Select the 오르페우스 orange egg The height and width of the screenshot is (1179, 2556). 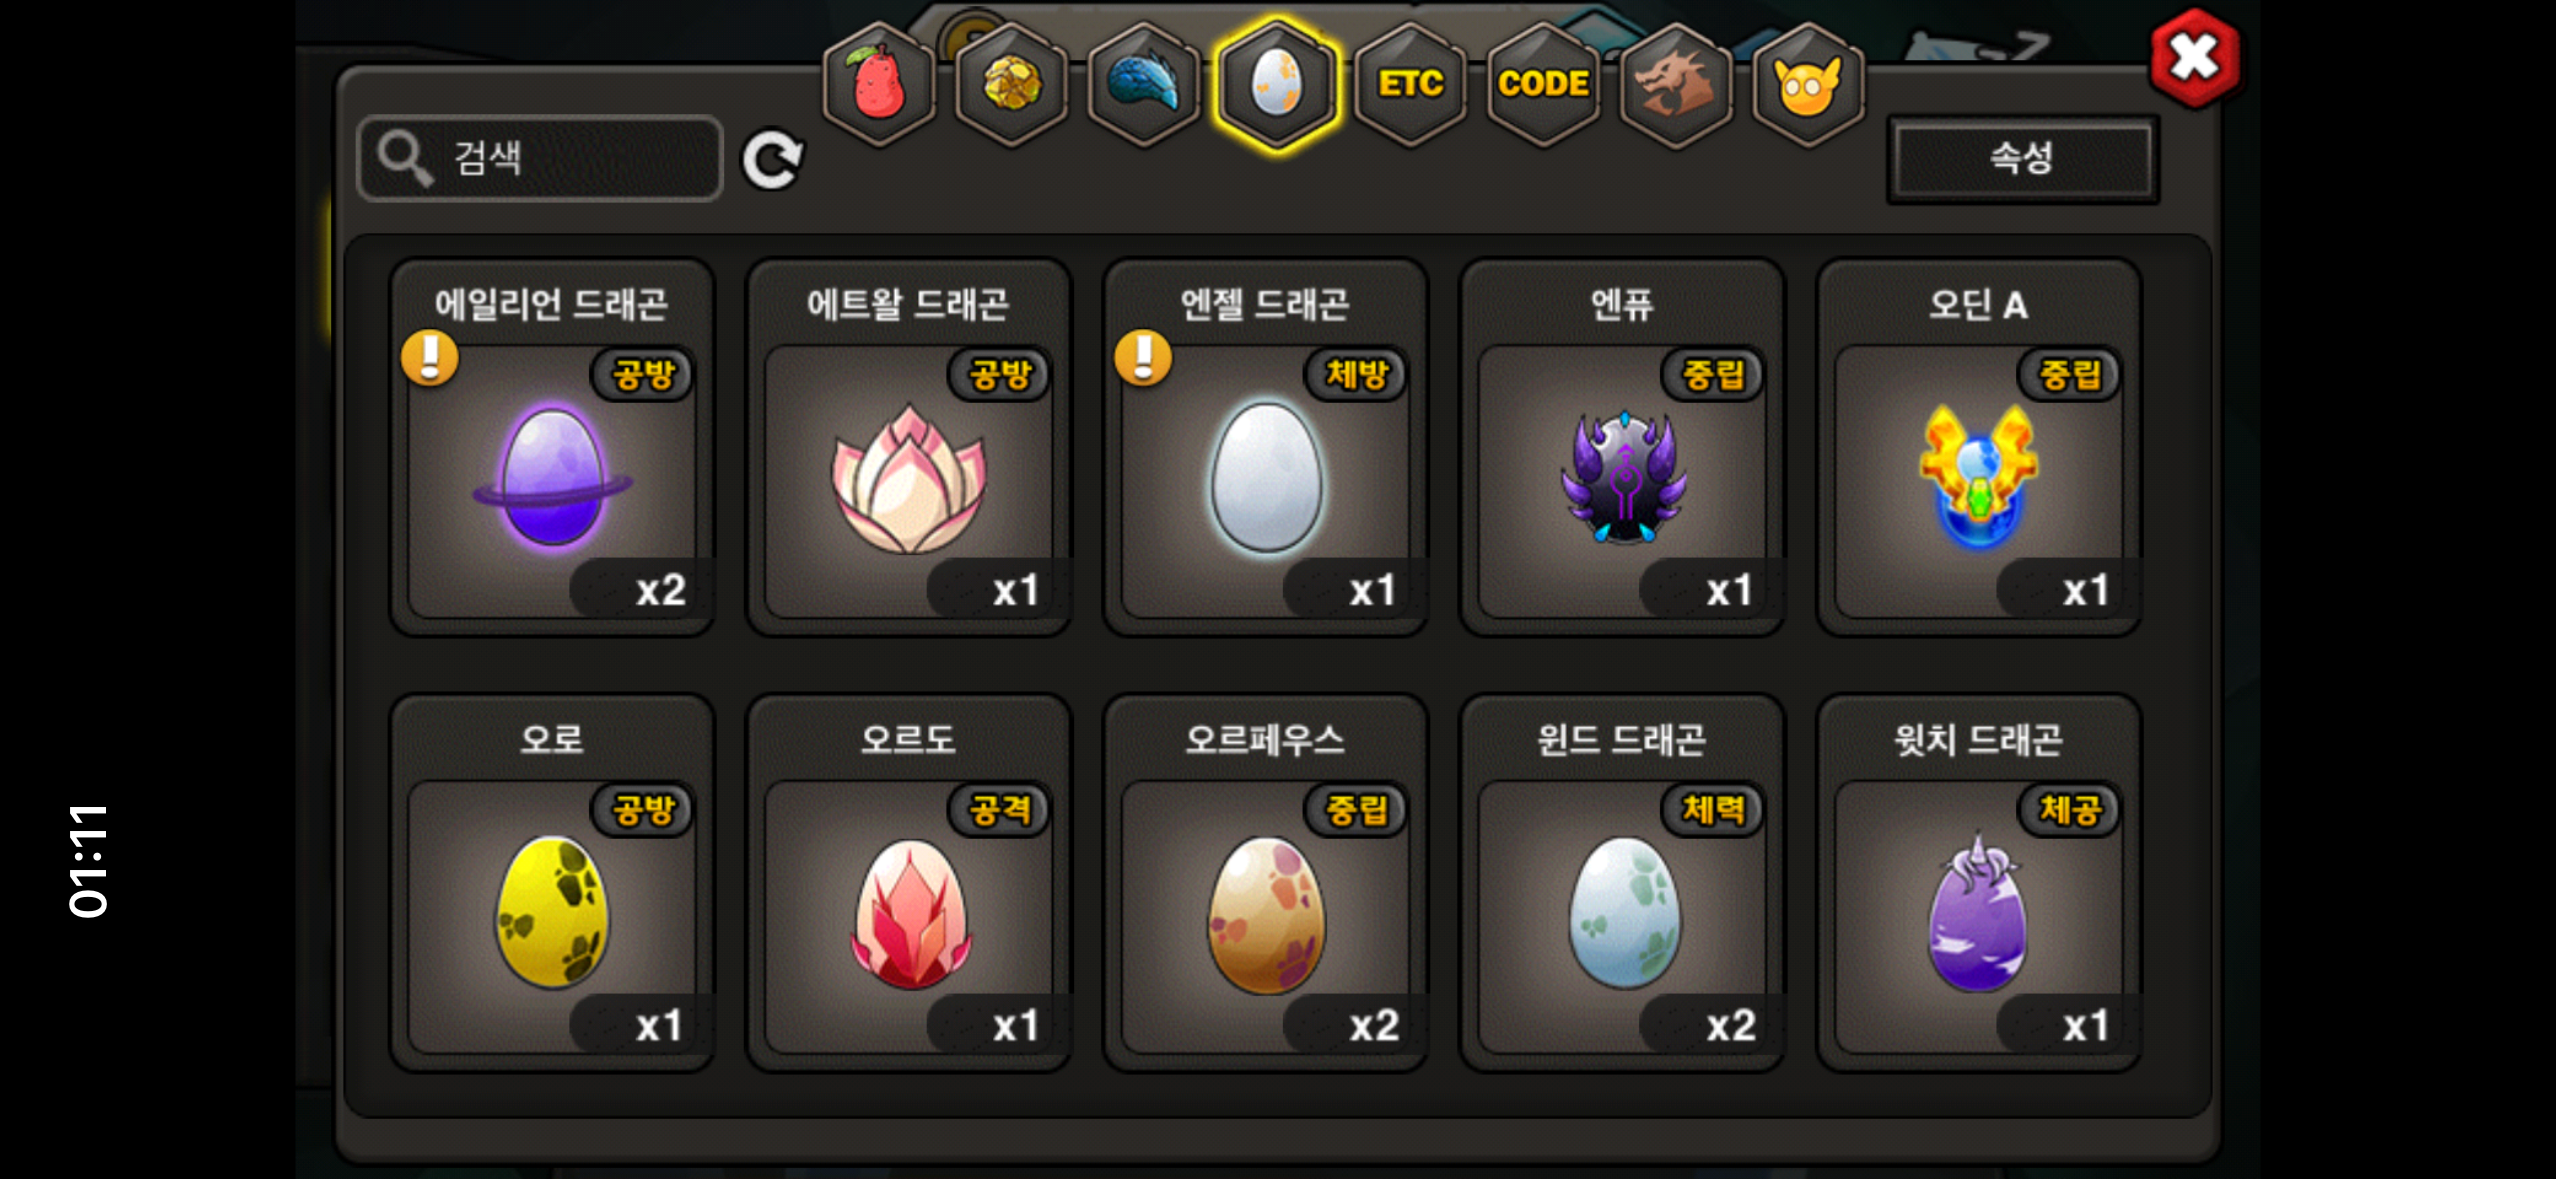(x=1265, y=883)
